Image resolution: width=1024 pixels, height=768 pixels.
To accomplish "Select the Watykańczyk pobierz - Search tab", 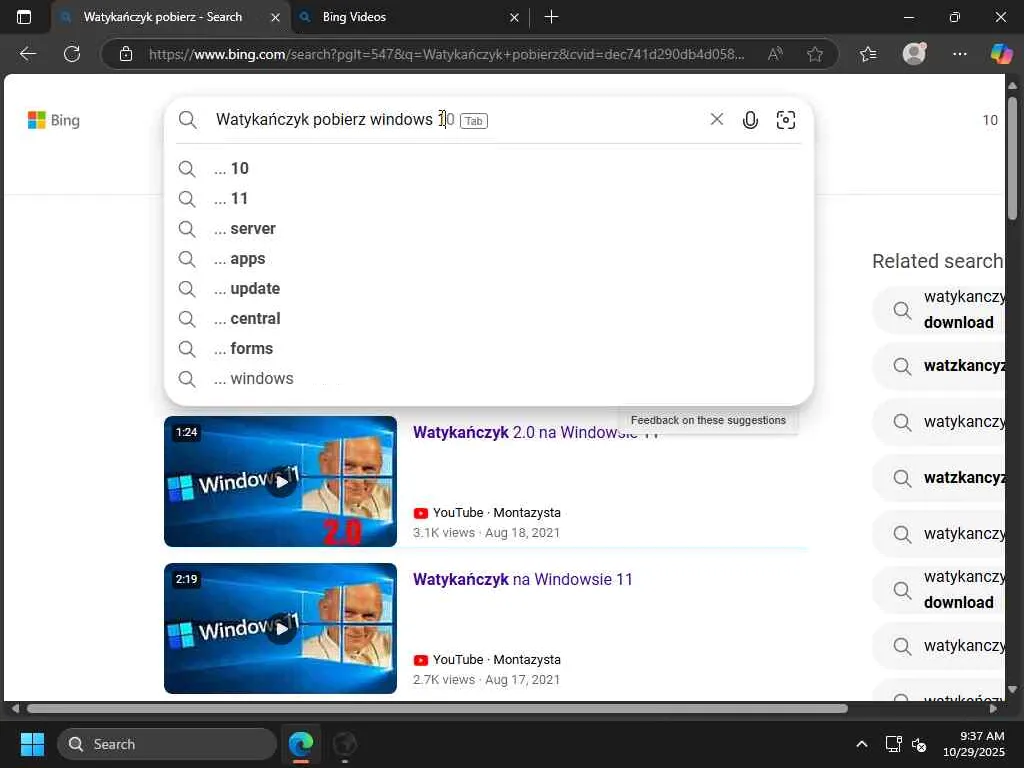I will pyautogui.click(x=170, y=18).
